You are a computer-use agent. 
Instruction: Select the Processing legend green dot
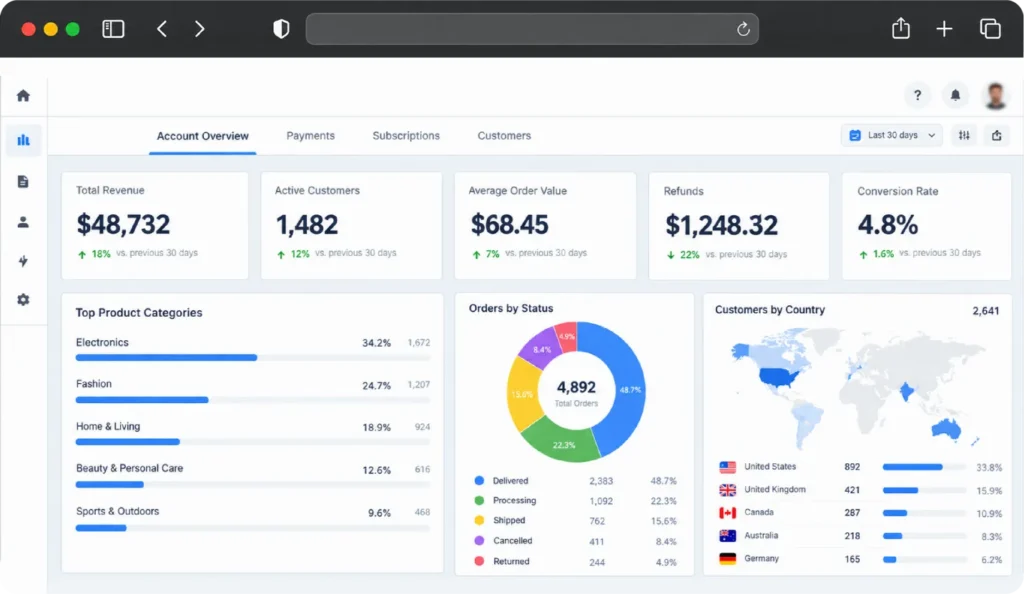coord(479,501)
